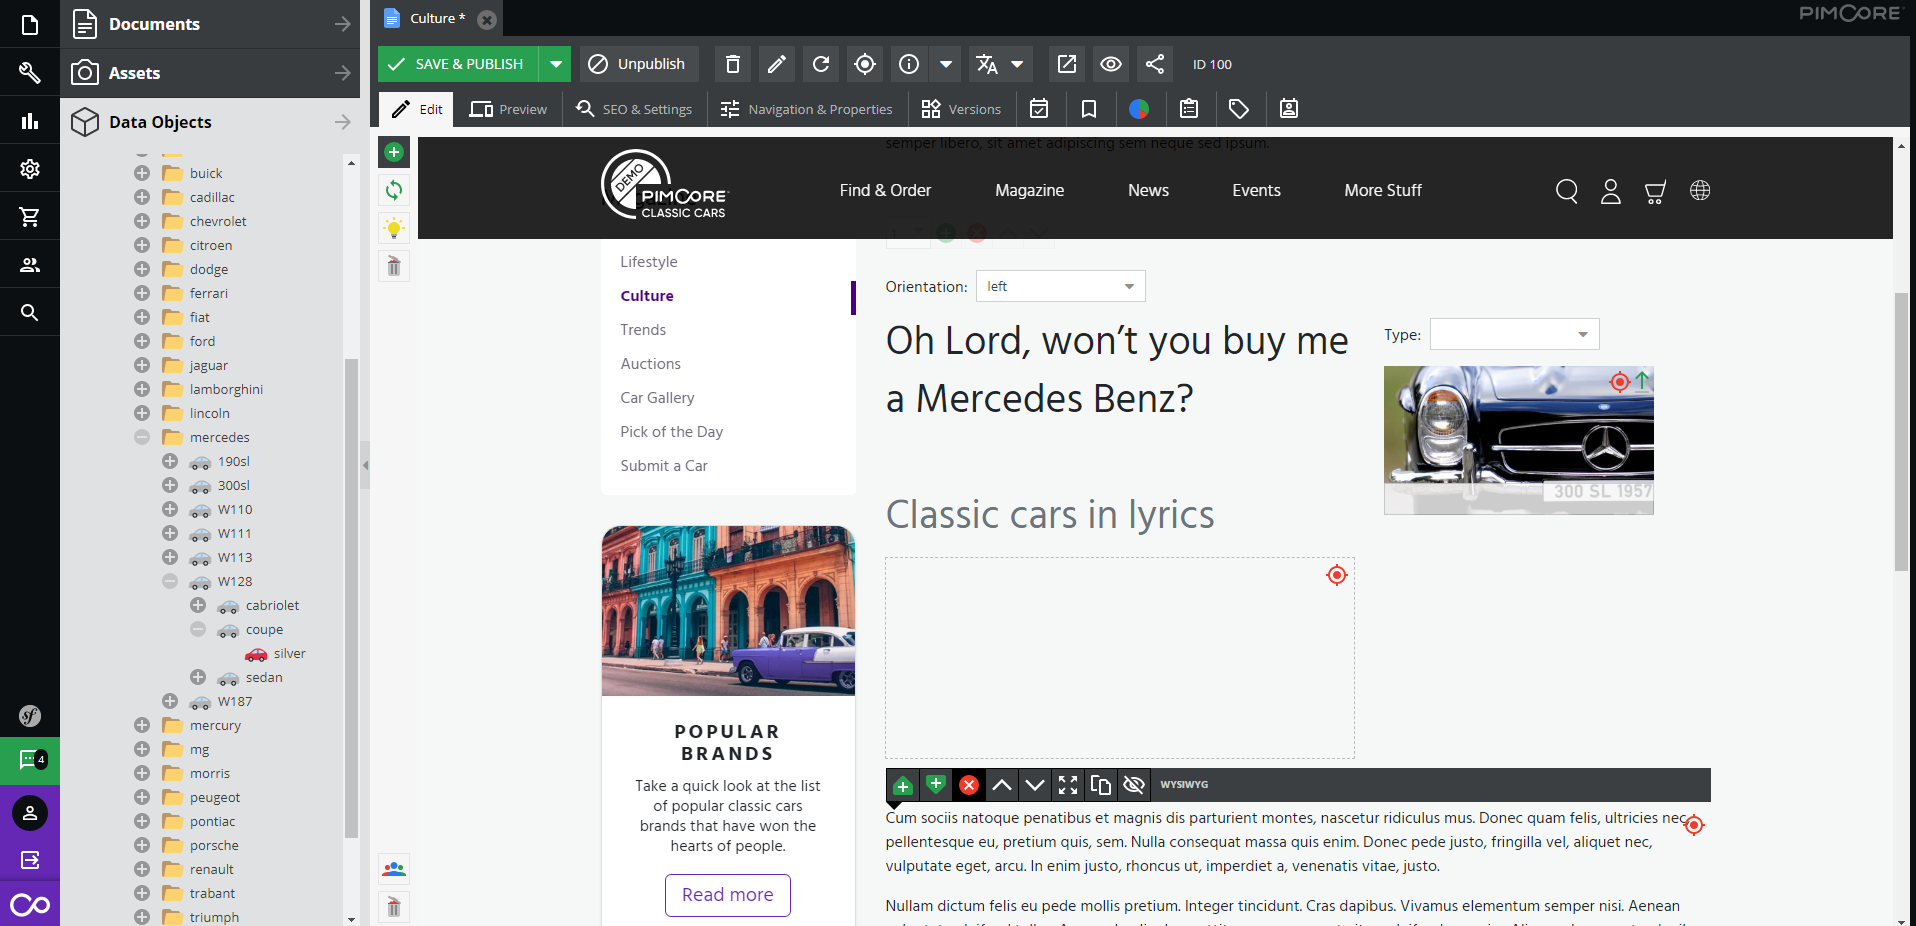The image size is (1916, 926).
Task: Click the rename pencil icon in toolbar
Action: (777, 64)
